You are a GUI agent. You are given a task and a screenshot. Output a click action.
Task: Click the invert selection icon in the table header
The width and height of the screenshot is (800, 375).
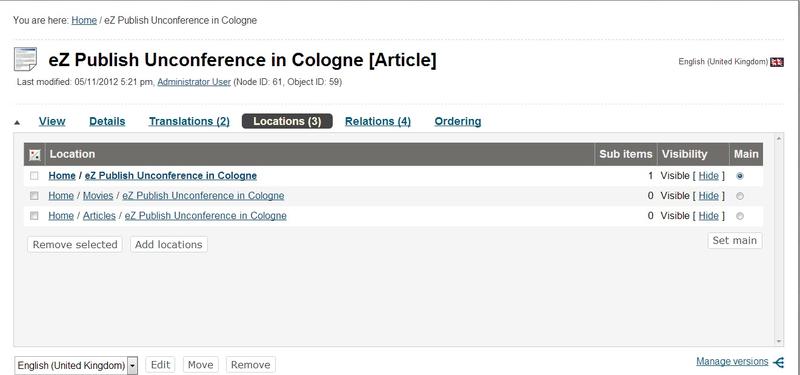(x=35, y=155)
